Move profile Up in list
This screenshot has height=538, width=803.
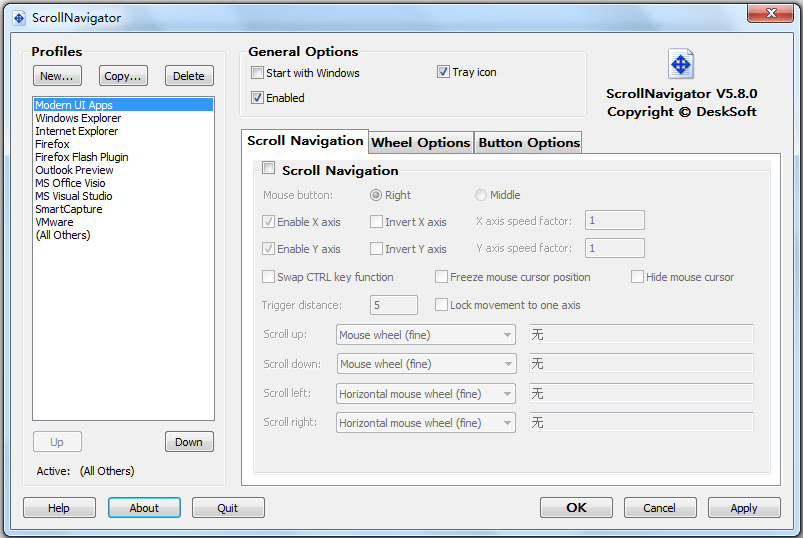click(x=57, y=442)
